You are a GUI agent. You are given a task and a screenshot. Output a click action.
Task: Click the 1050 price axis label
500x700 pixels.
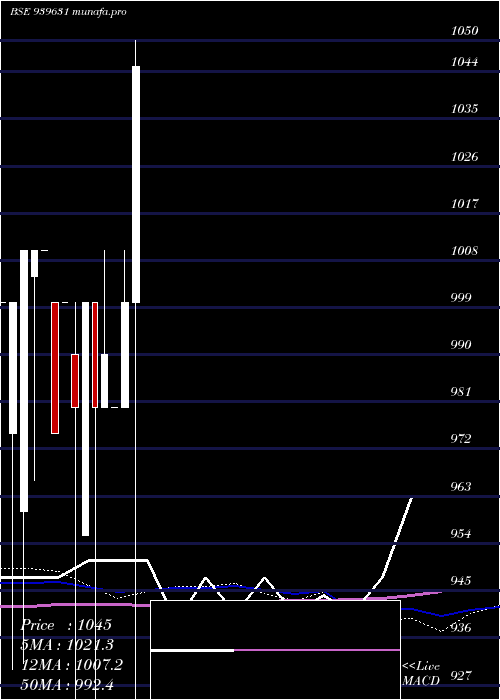(x=464, y=31)
